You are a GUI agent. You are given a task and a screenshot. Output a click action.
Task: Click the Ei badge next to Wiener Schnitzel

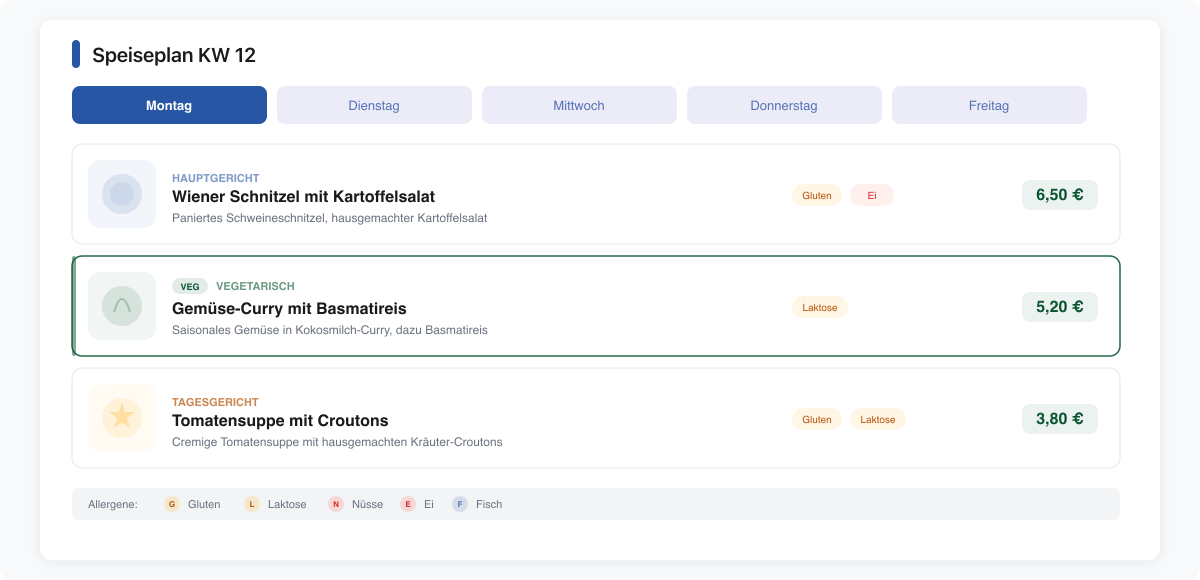click(x=871, y=195)
